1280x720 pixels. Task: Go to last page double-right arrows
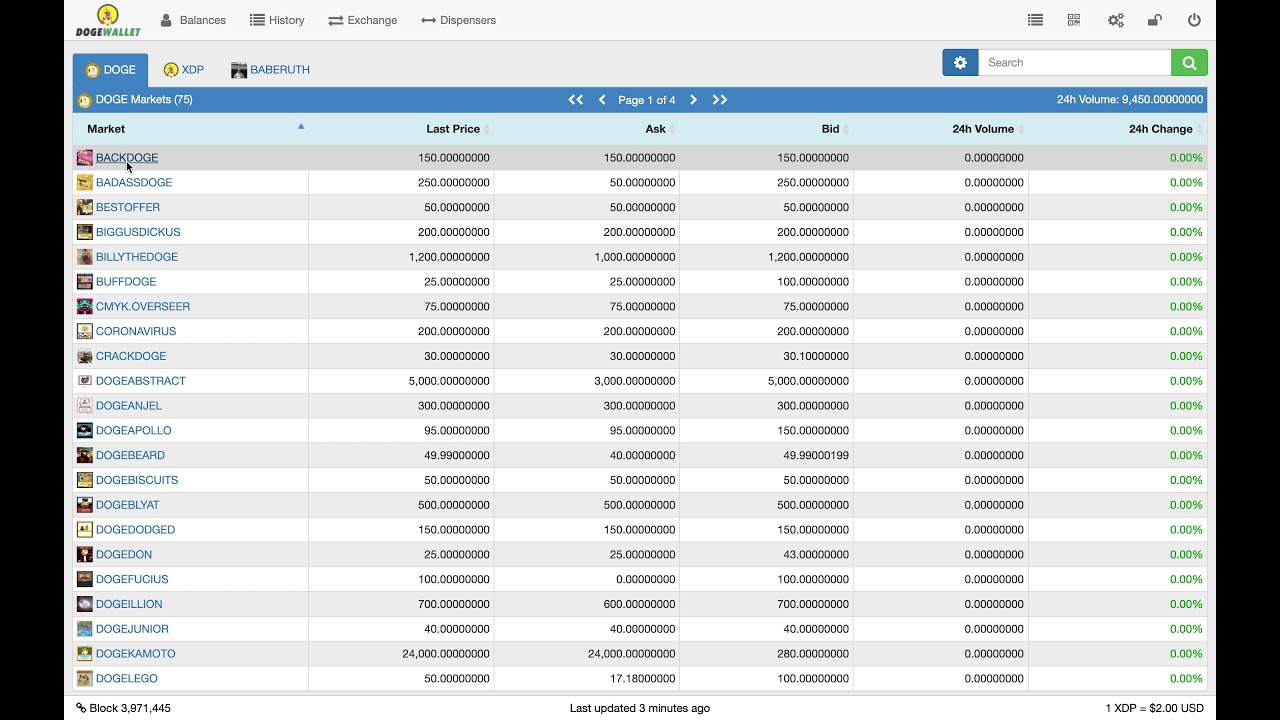720,100
